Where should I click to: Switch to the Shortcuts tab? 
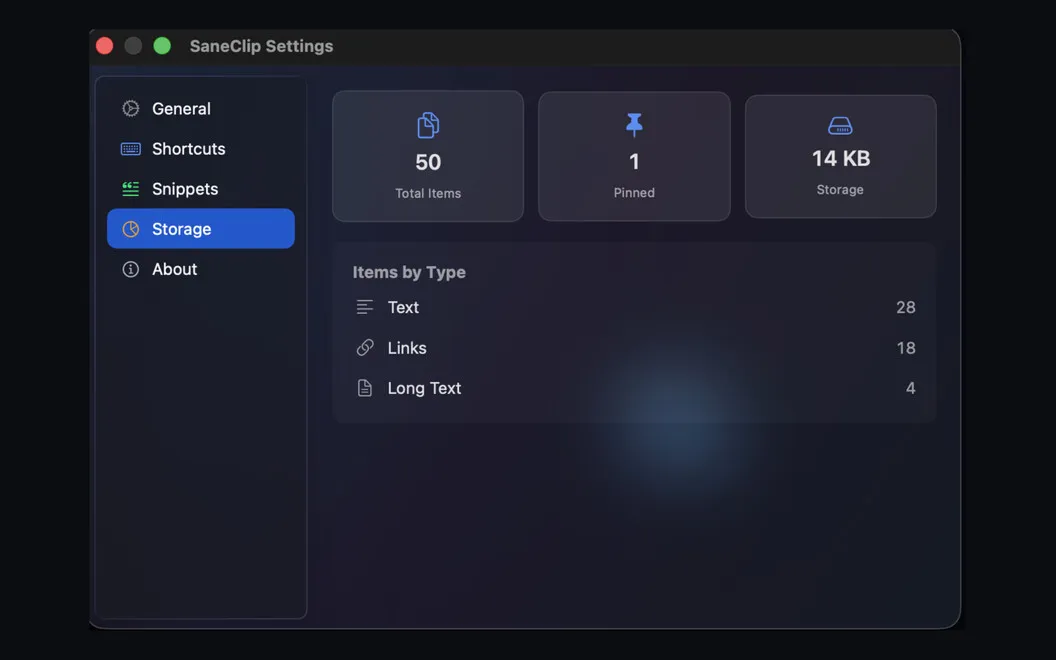(x=201, y=149)
